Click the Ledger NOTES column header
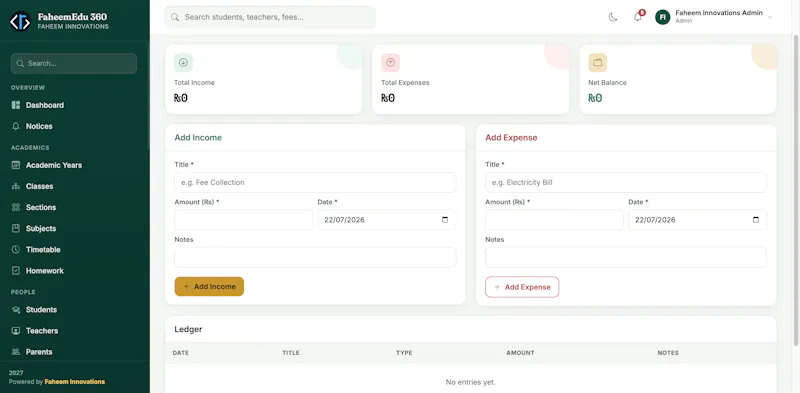Image resolution: width=800 pixels, height=393 pixels. [x=668, y=353]
